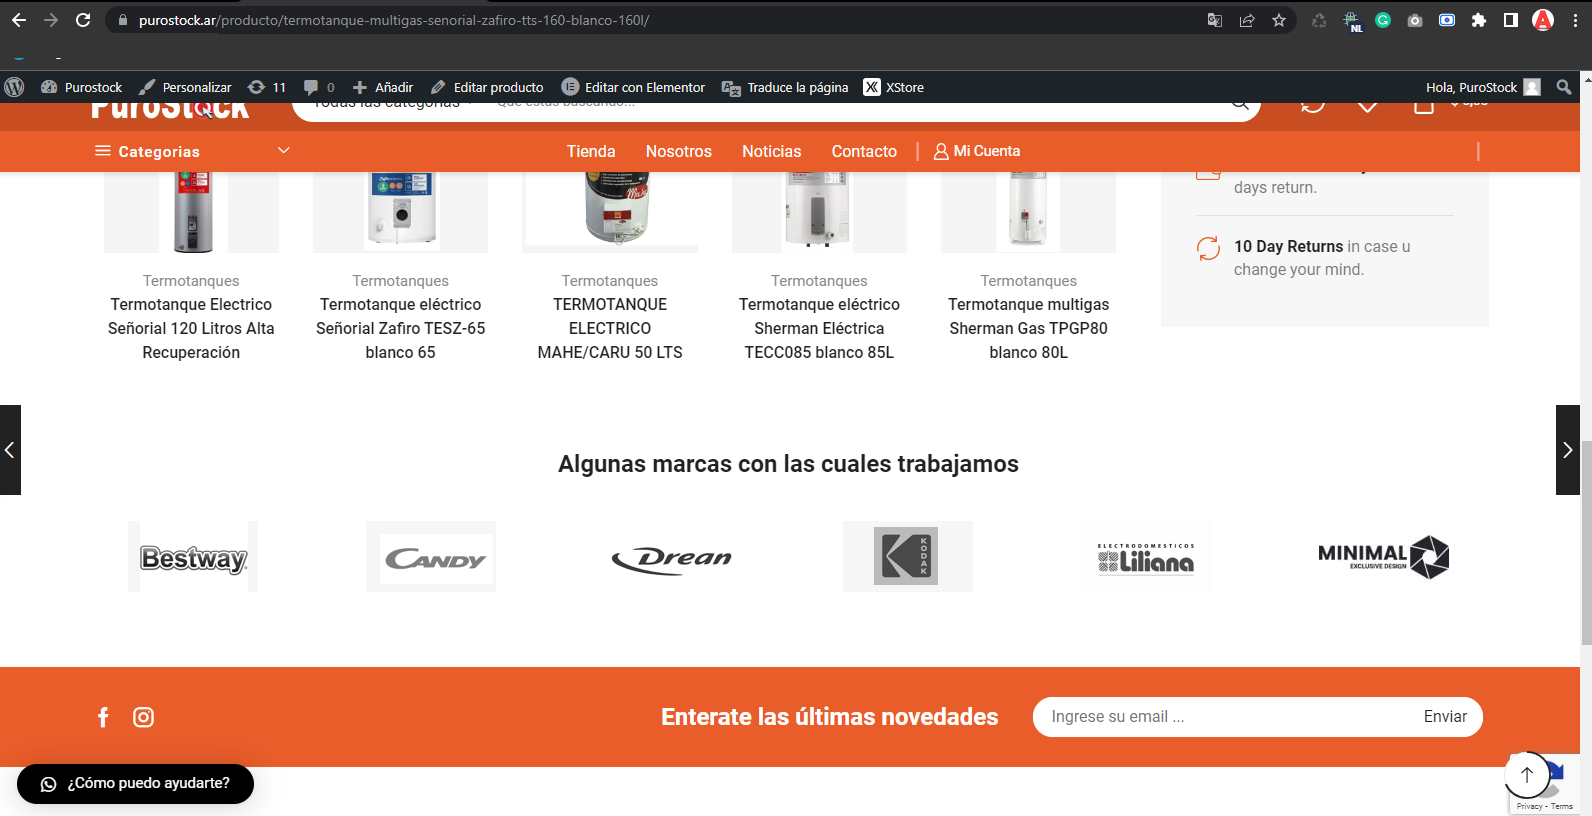This screenshot has width=1592, height=816.
Task: Open the Google Translate icon in address bar
Action: click(x=1215, y=20)
